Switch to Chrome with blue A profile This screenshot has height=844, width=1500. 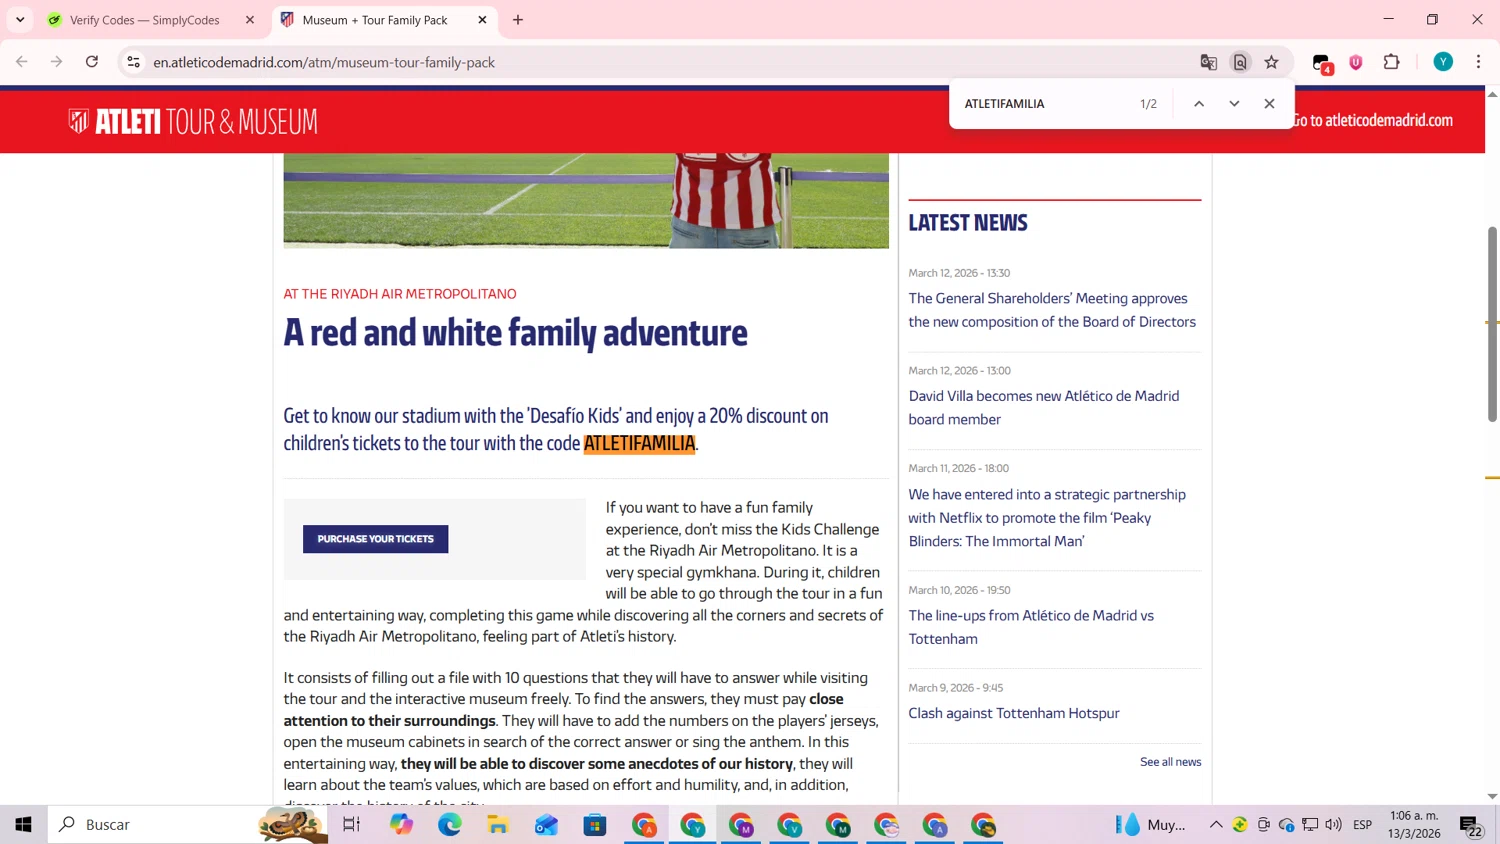click(935, 825)
